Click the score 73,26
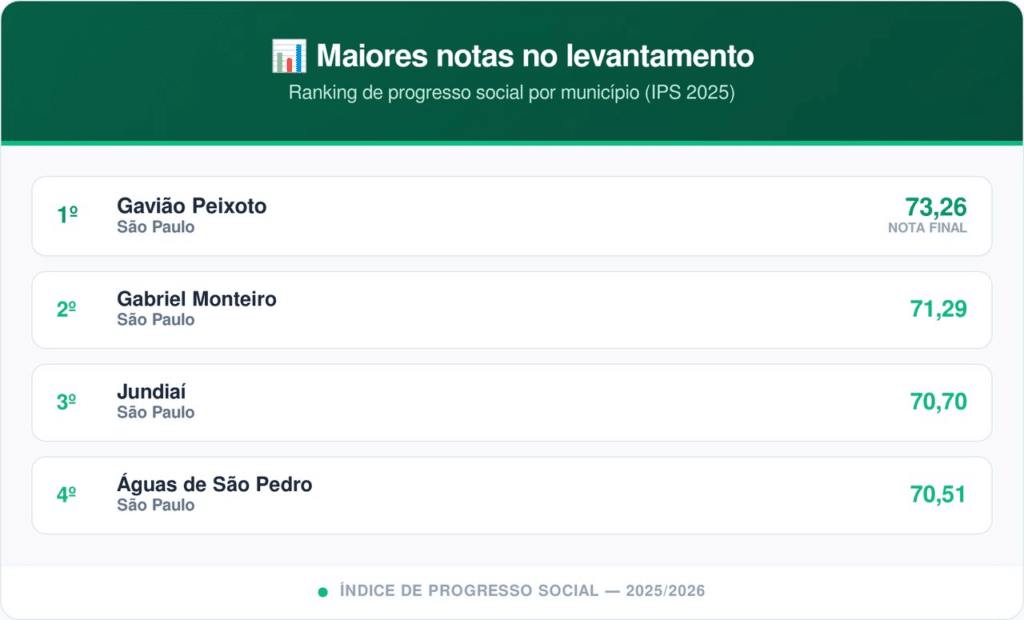This screenshot has width=1024, height=620. pos(936,207)
